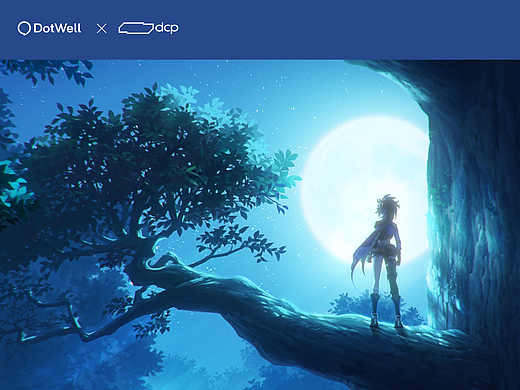Image resolution: width=520 pixels, height=390 pixels.
Task: Click the dcp logo
Action: coord(148,28)
